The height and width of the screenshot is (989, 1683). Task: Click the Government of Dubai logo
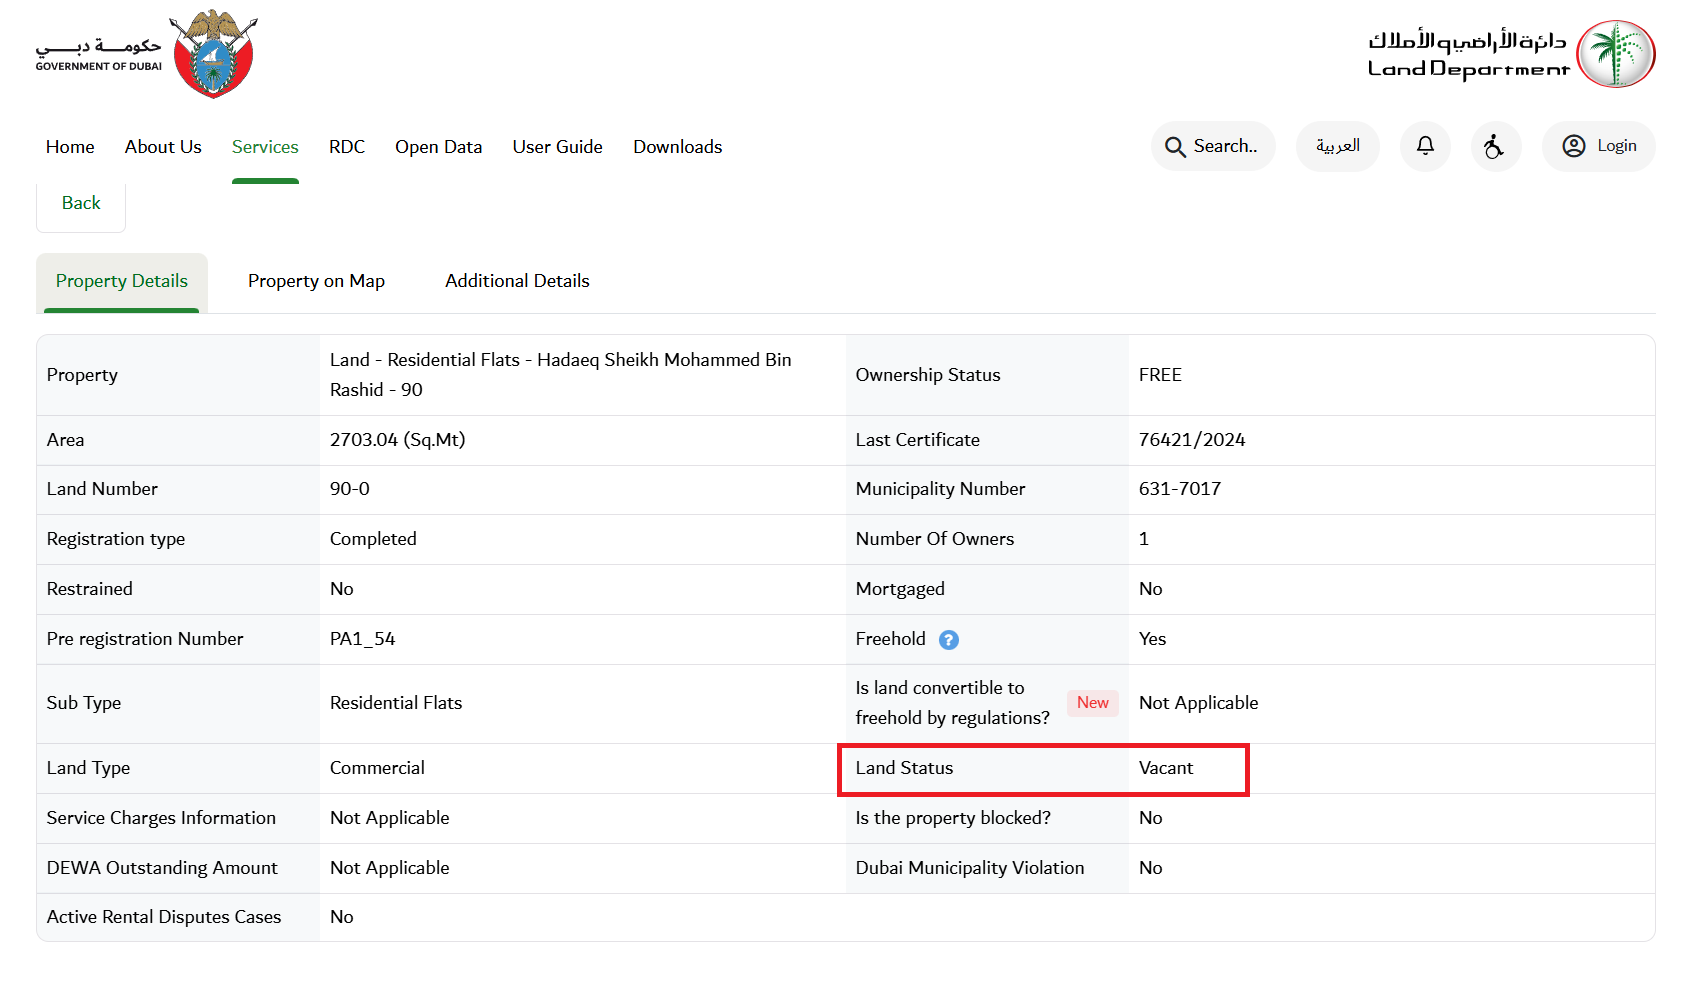(148, 54)
